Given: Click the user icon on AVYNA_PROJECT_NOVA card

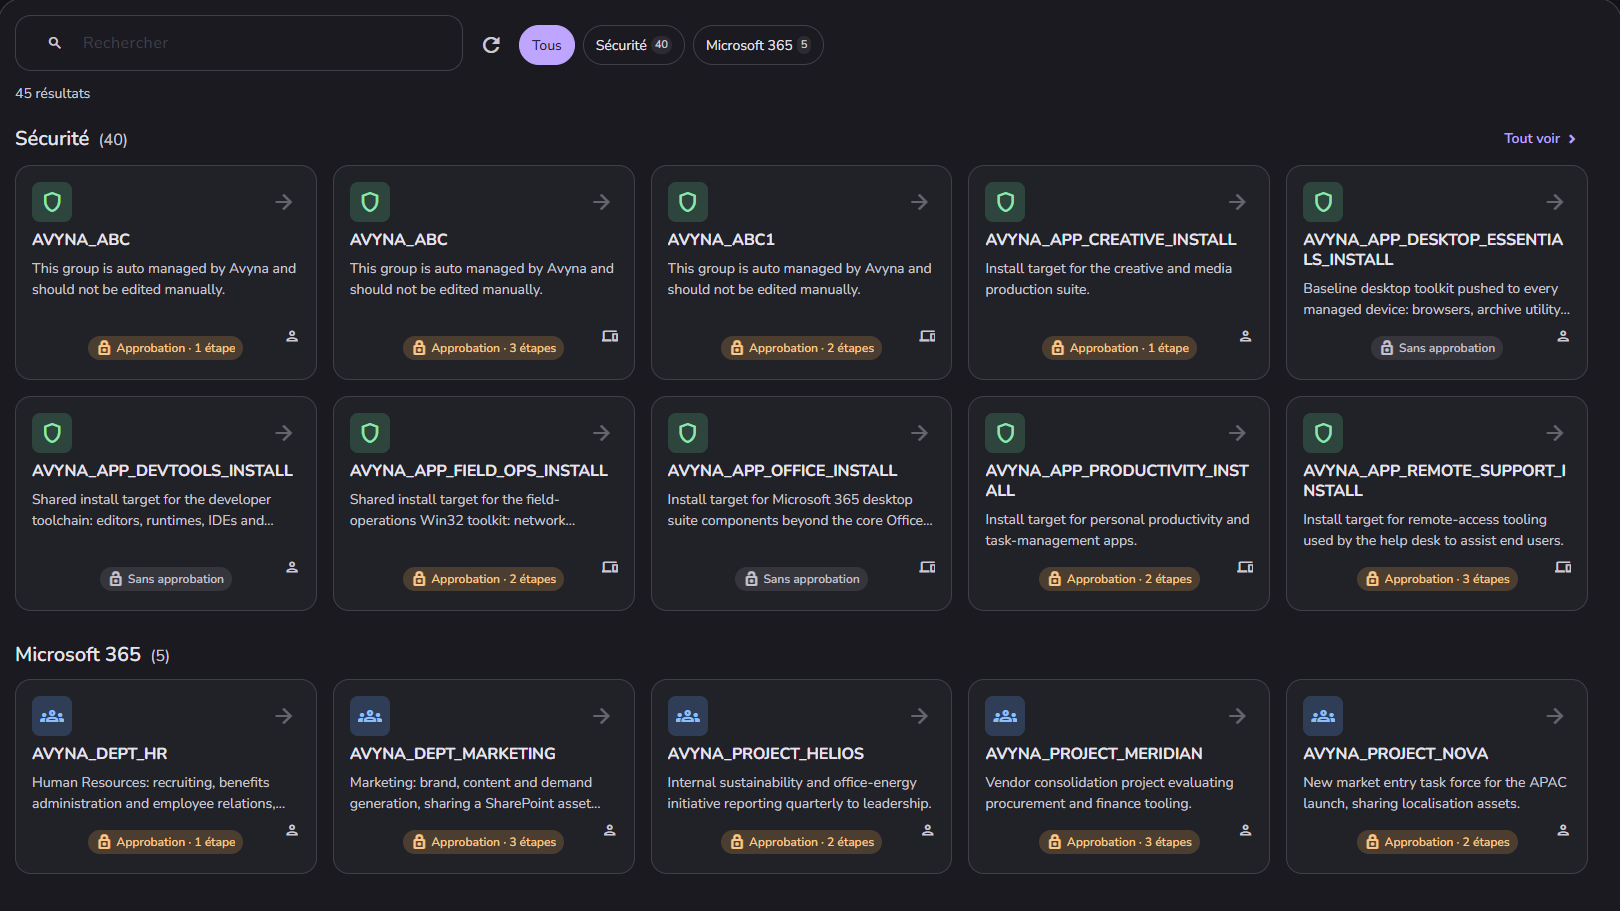Looking at the screenshot, I should tap(1563, 830).
